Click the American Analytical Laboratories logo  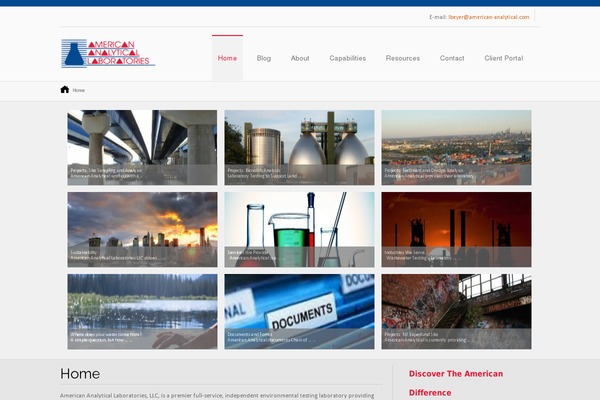click(x=108, y=53)
